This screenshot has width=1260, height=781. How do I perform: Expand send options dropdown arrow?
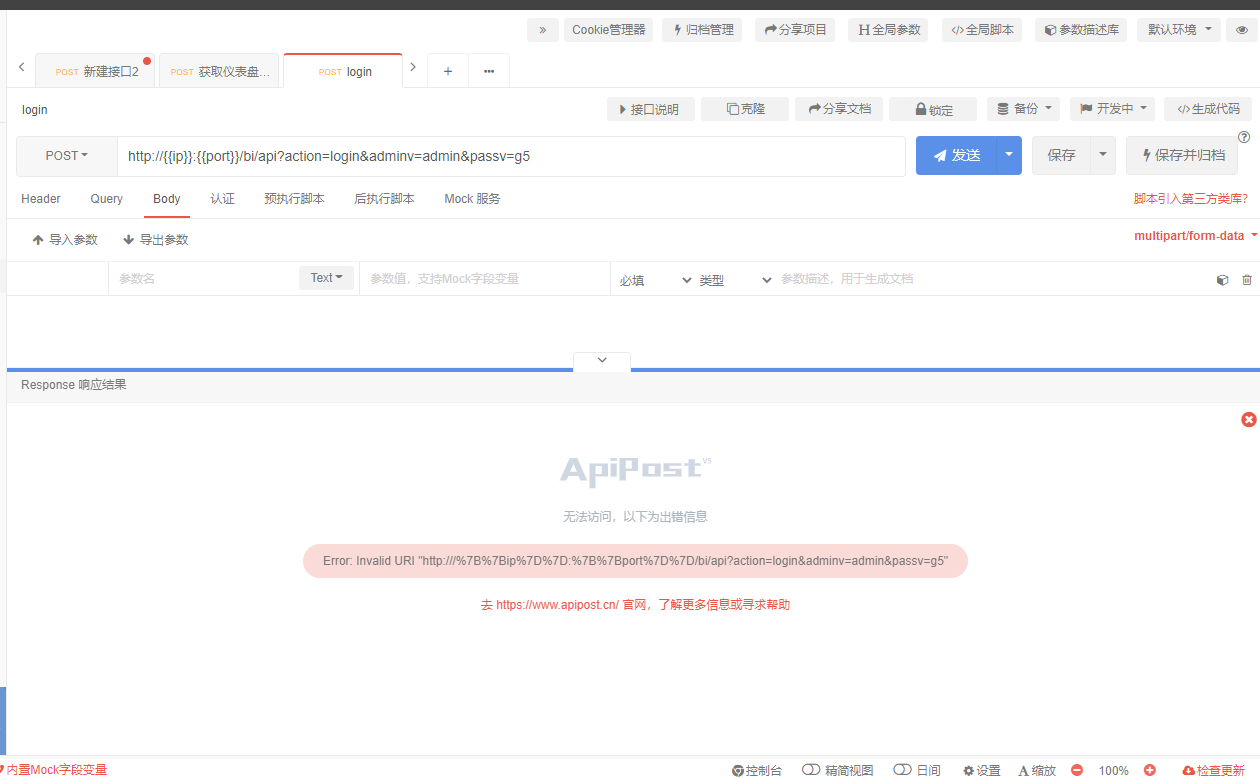[1009, 156]
